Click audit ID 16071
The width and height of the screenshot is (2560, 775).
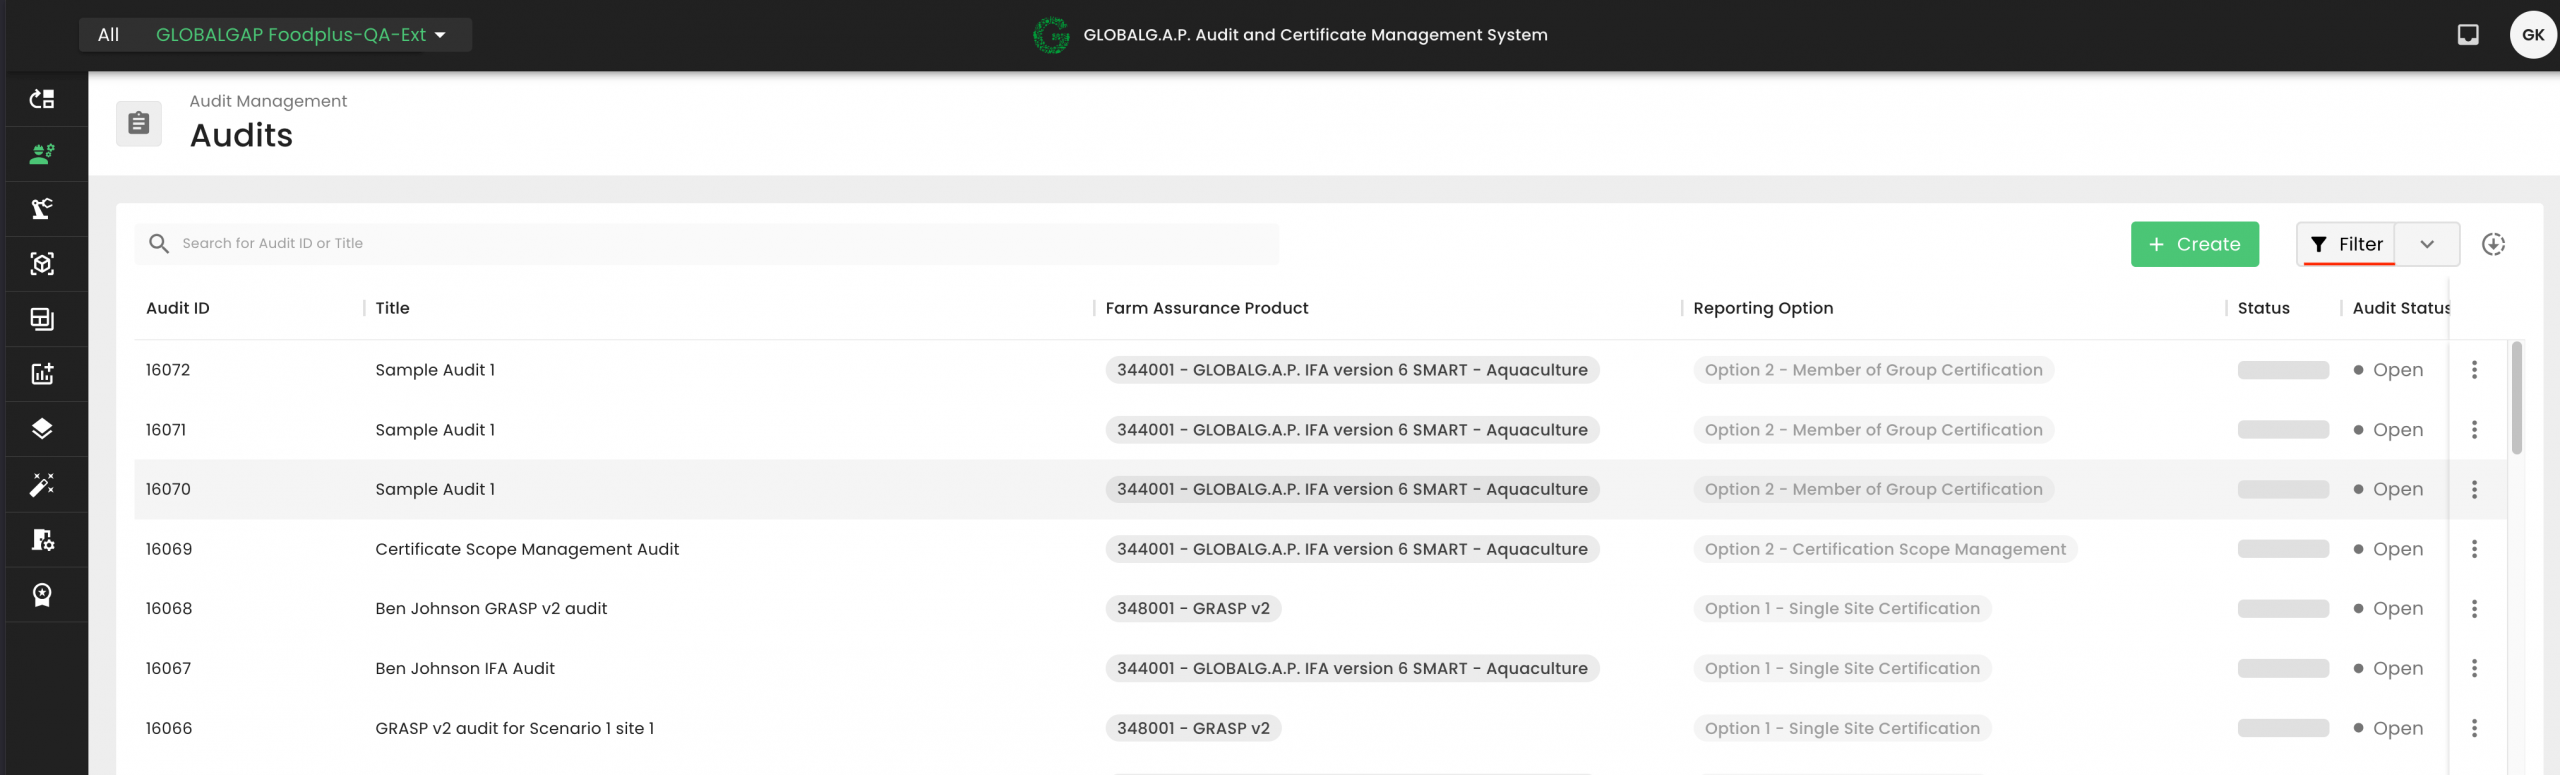(x=166, y=430)
